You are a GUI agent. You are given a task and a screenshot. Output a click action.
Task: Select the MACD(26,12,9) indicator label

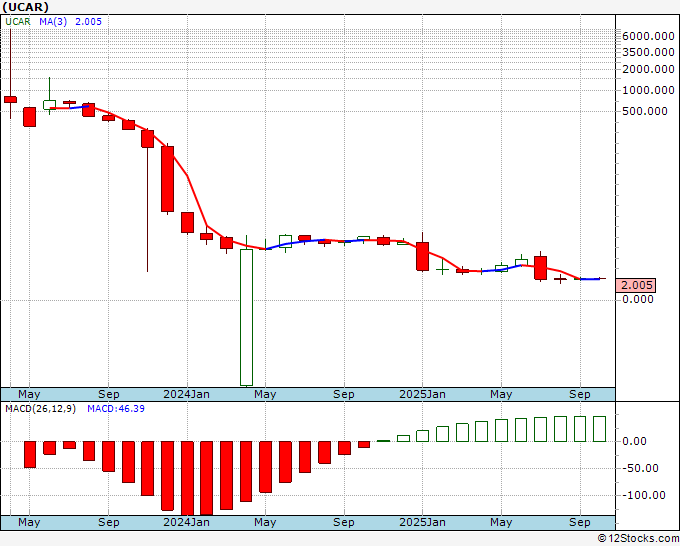point(40,409)
